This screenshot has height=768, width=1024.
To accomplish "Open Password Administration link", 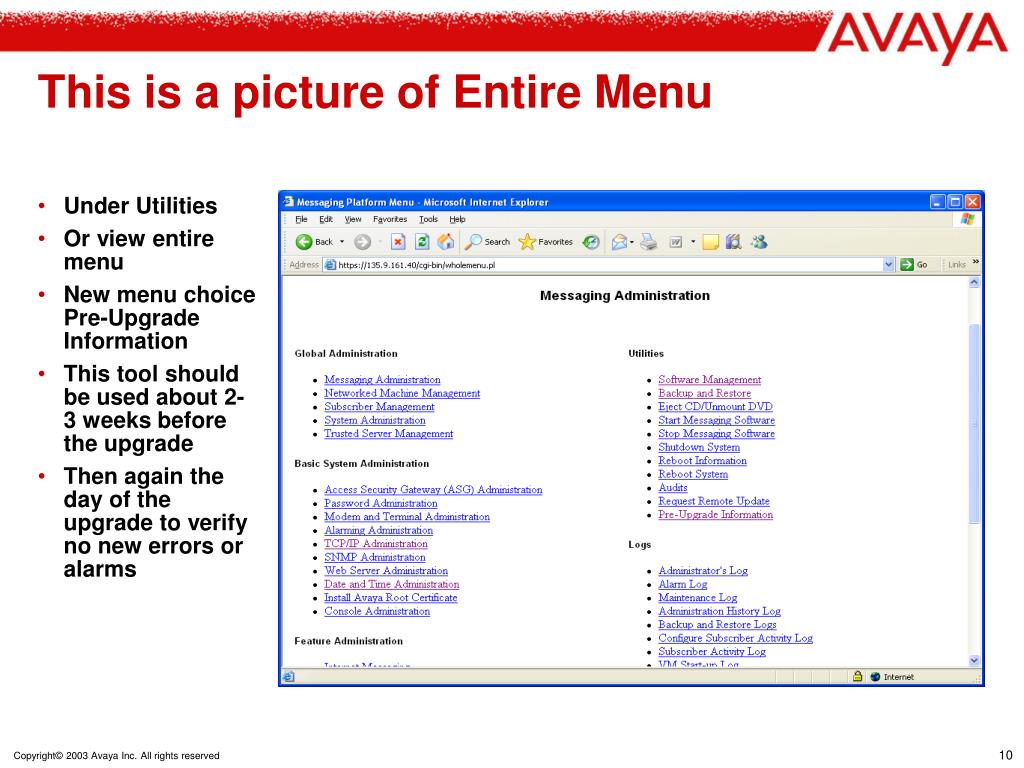I will click(381, 504).
